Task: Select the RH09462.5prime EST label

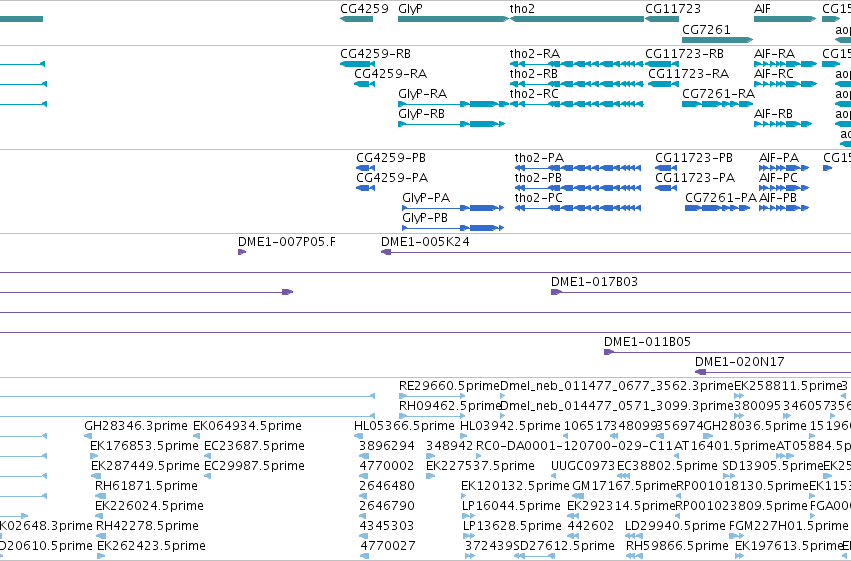Action: coord(449,406)
